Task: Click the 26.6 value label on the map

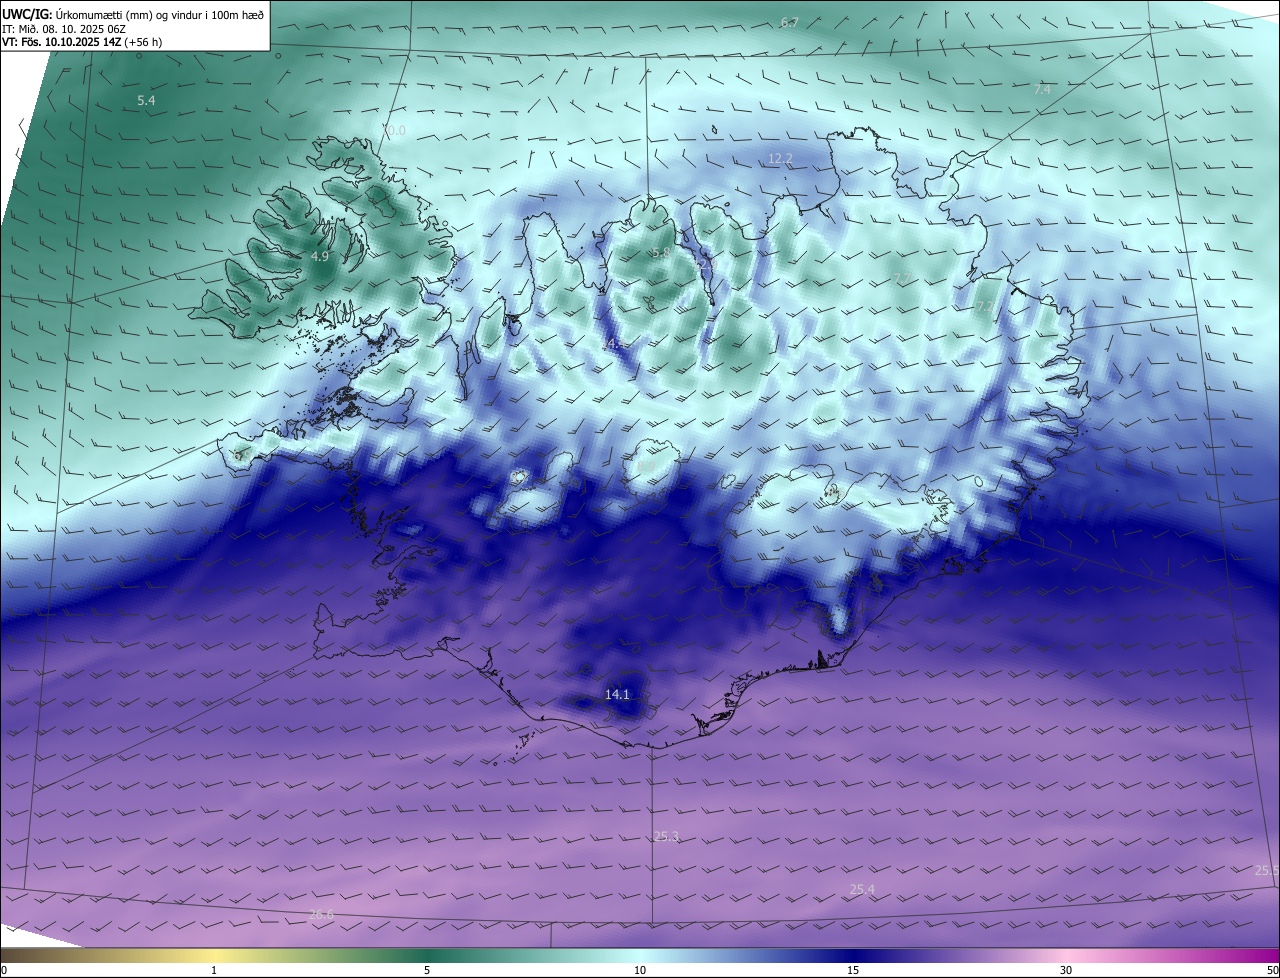Action: coord(321,914)
